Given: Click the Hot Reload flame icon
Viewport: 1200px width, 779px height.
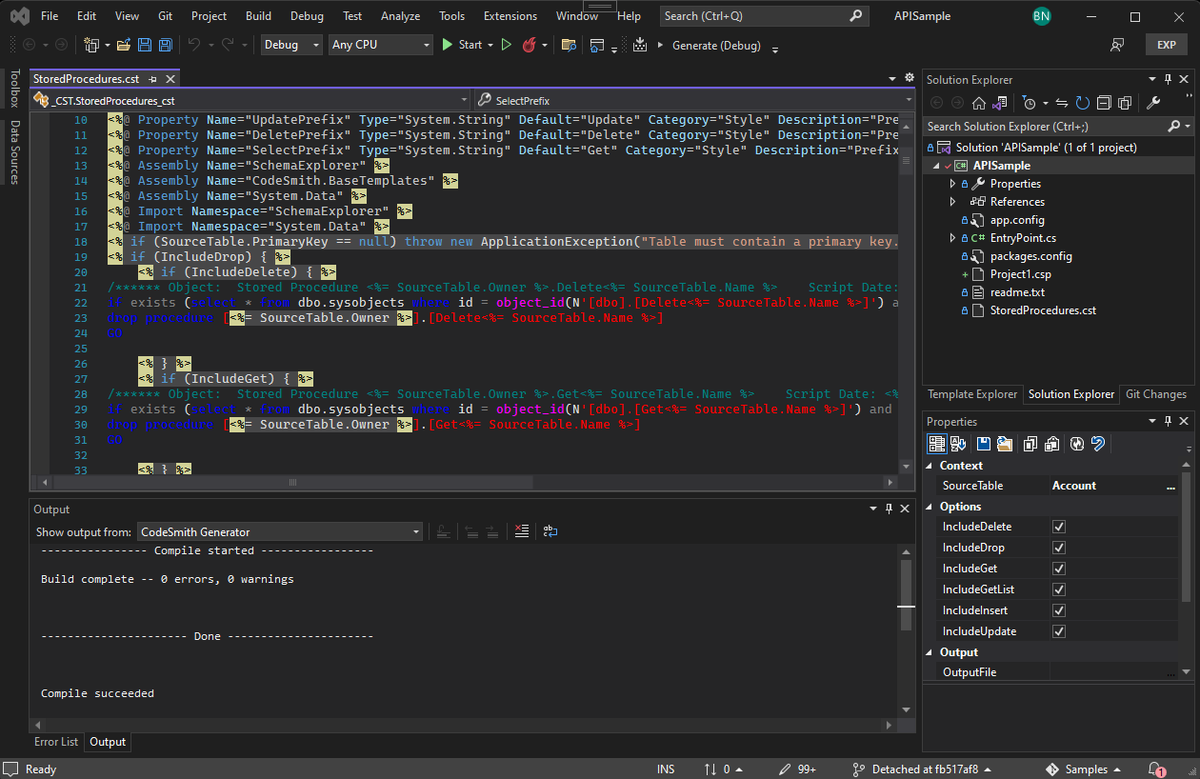Looking at the screenshot, I should click(529, 45).
